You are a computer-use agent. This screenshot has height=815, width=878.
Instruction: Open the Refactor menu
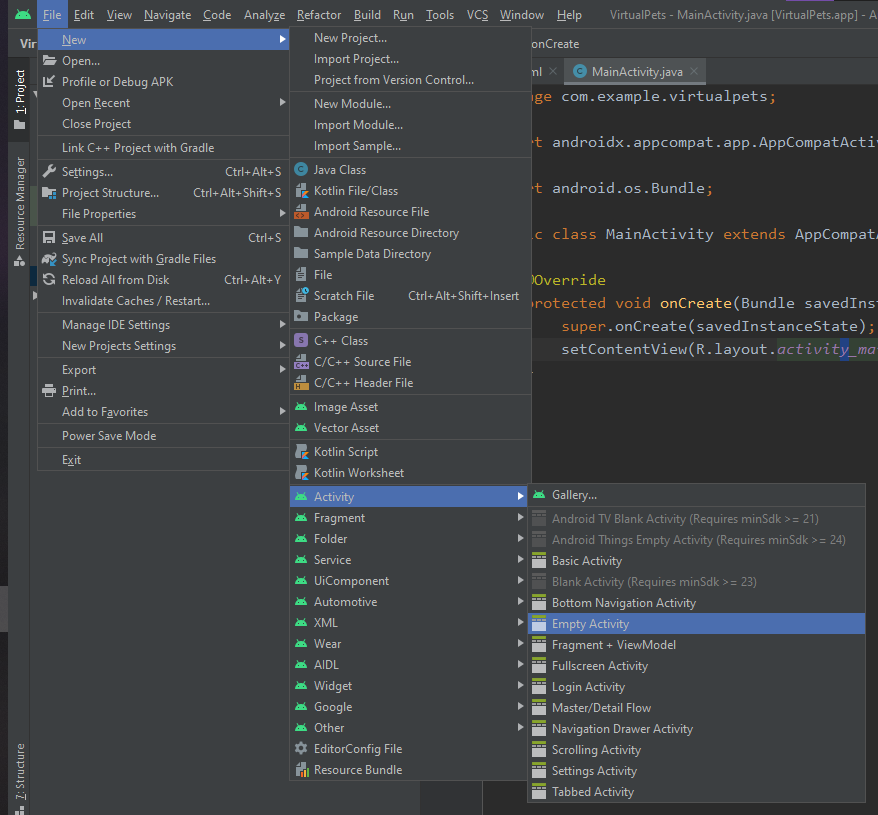[x=318, y=15]
